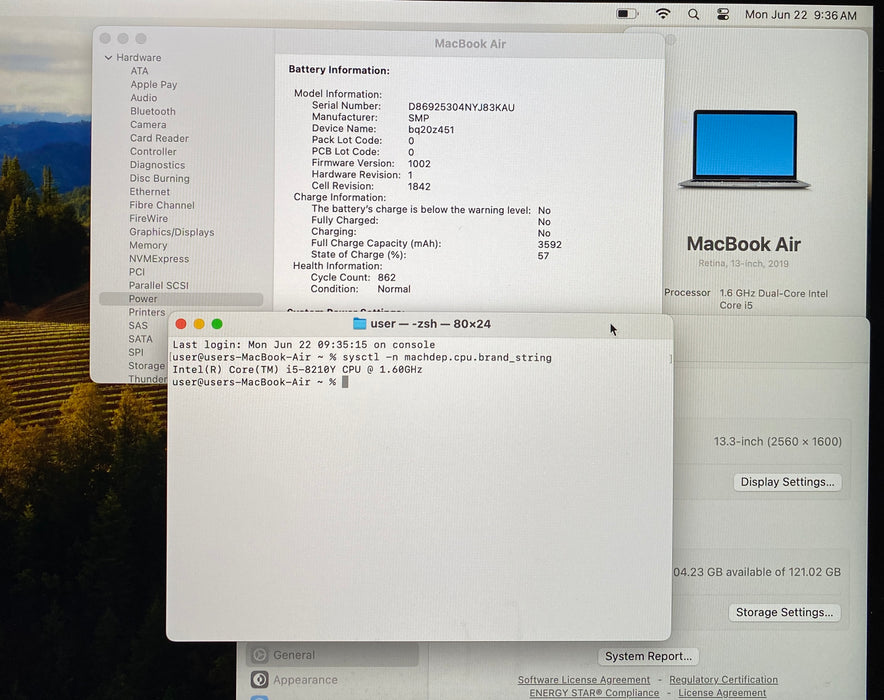Open Software License Agreement link
This screenshot has height=700, width=884.
pos(584,680)
